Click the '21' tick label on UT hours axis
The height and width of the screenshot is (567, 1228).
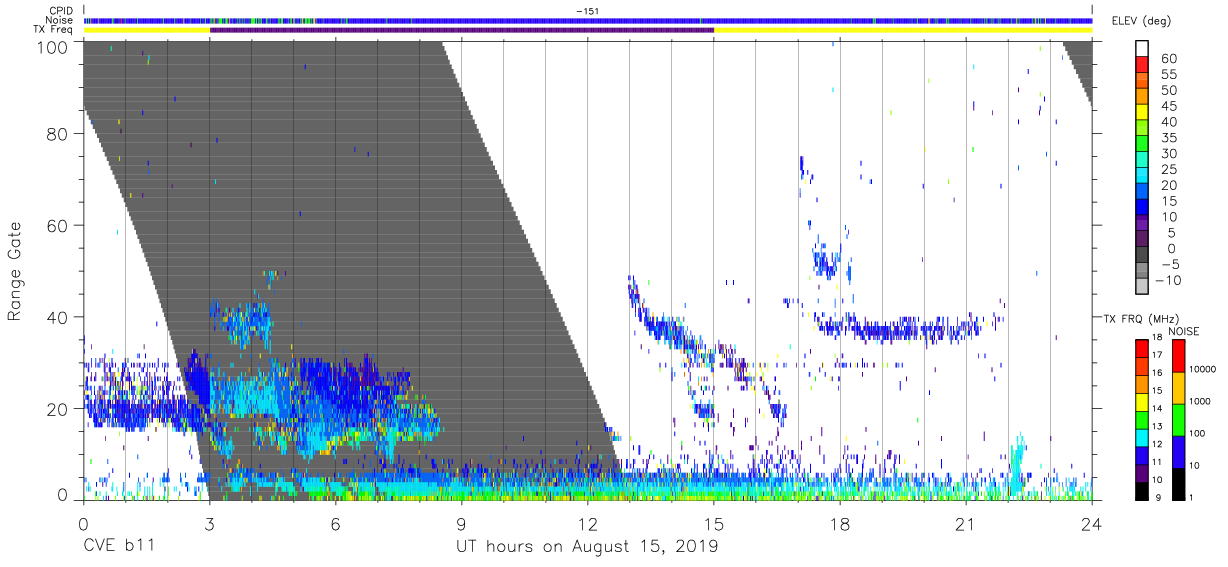click(x=966, y=523)
